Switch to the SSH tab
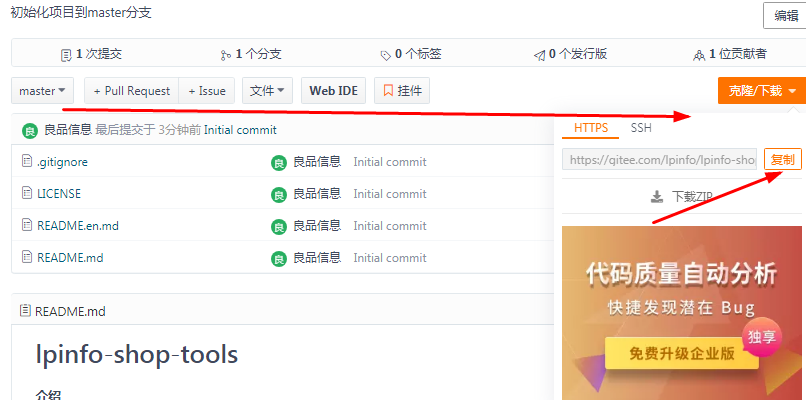 [641, 128]
